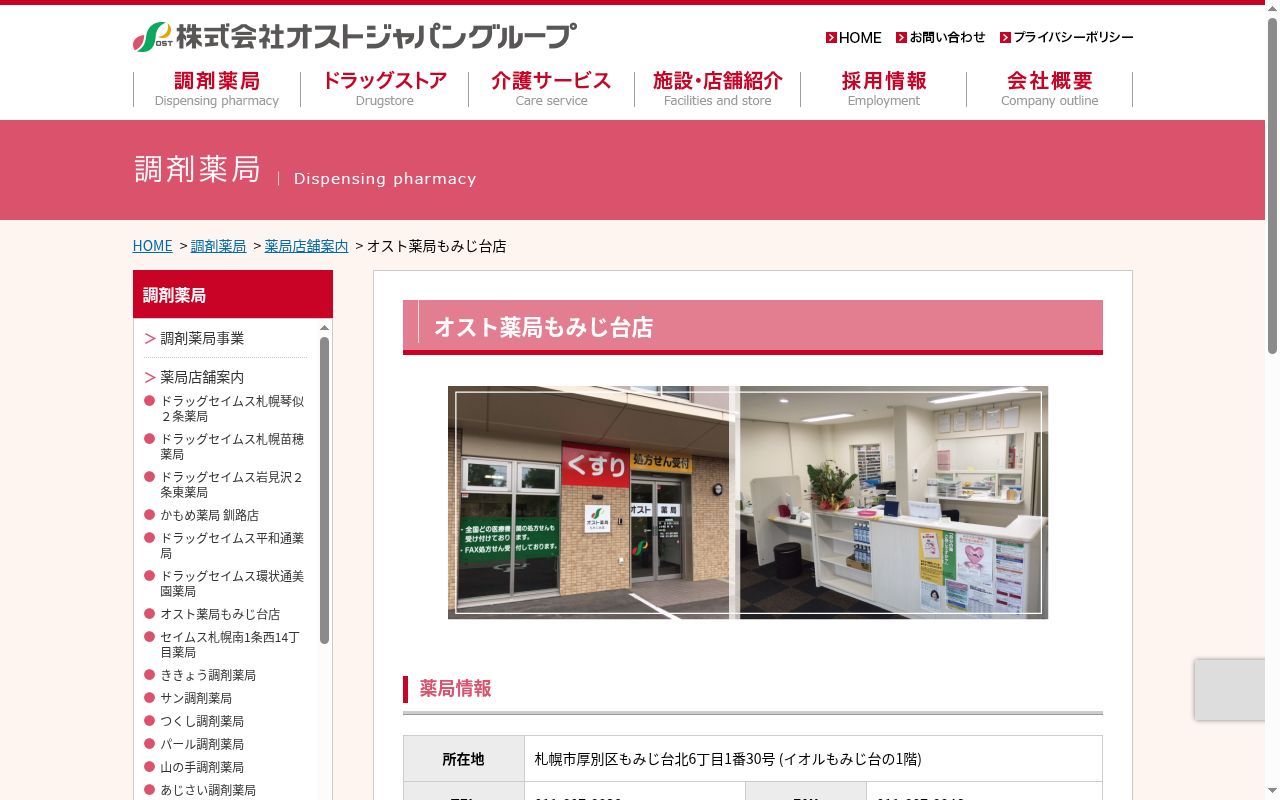The height and width of the screenshot is (800, 1280).
Task: Open the HOME link in top header
Action: (x=853, y=38)
